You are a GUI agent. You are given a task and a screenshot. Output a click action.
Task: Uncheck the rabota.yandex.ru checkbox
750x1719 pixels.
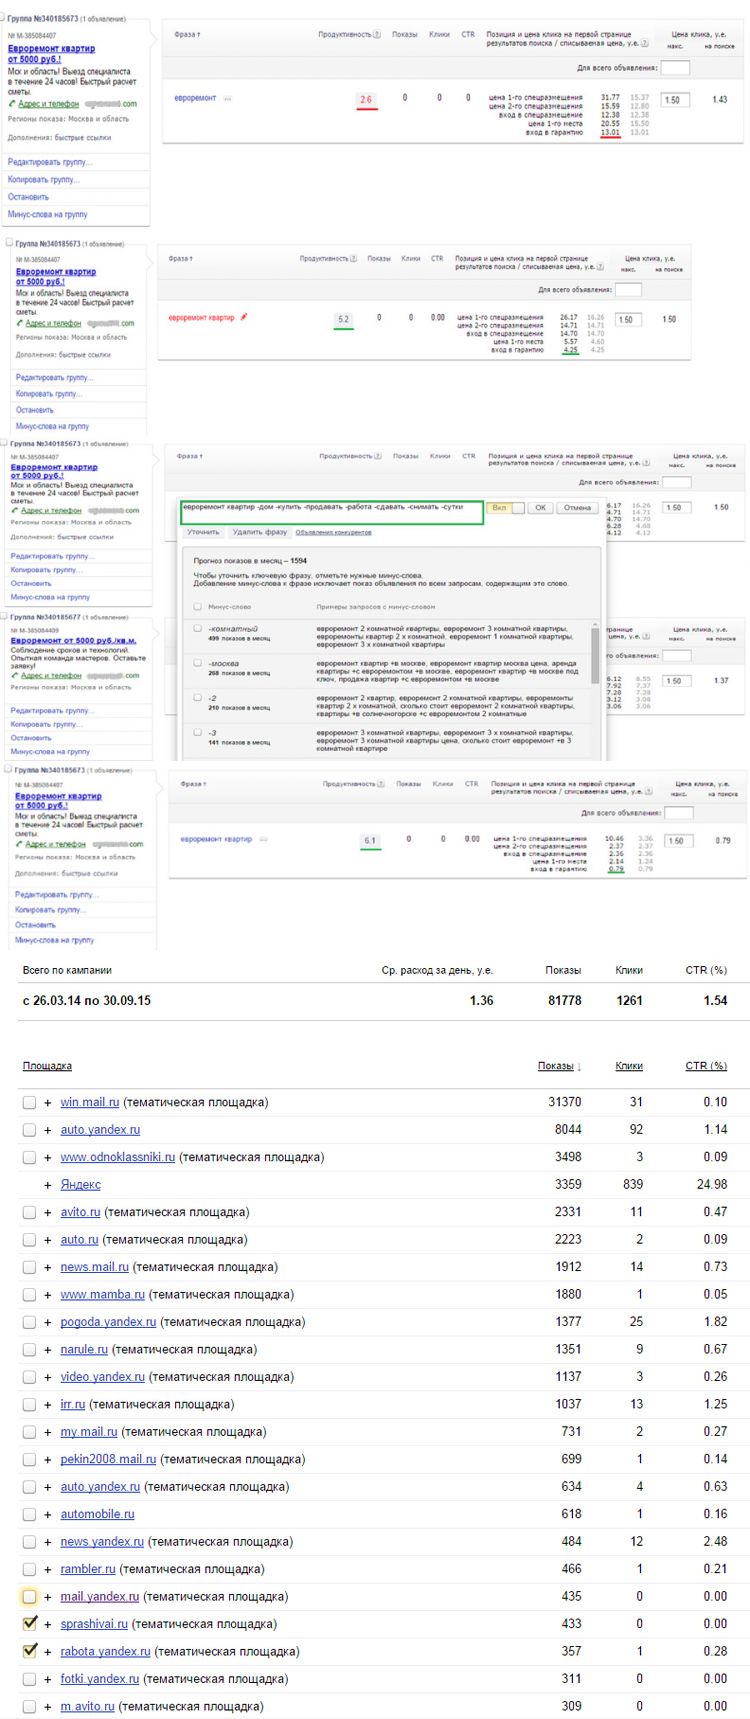[29, 1651]
